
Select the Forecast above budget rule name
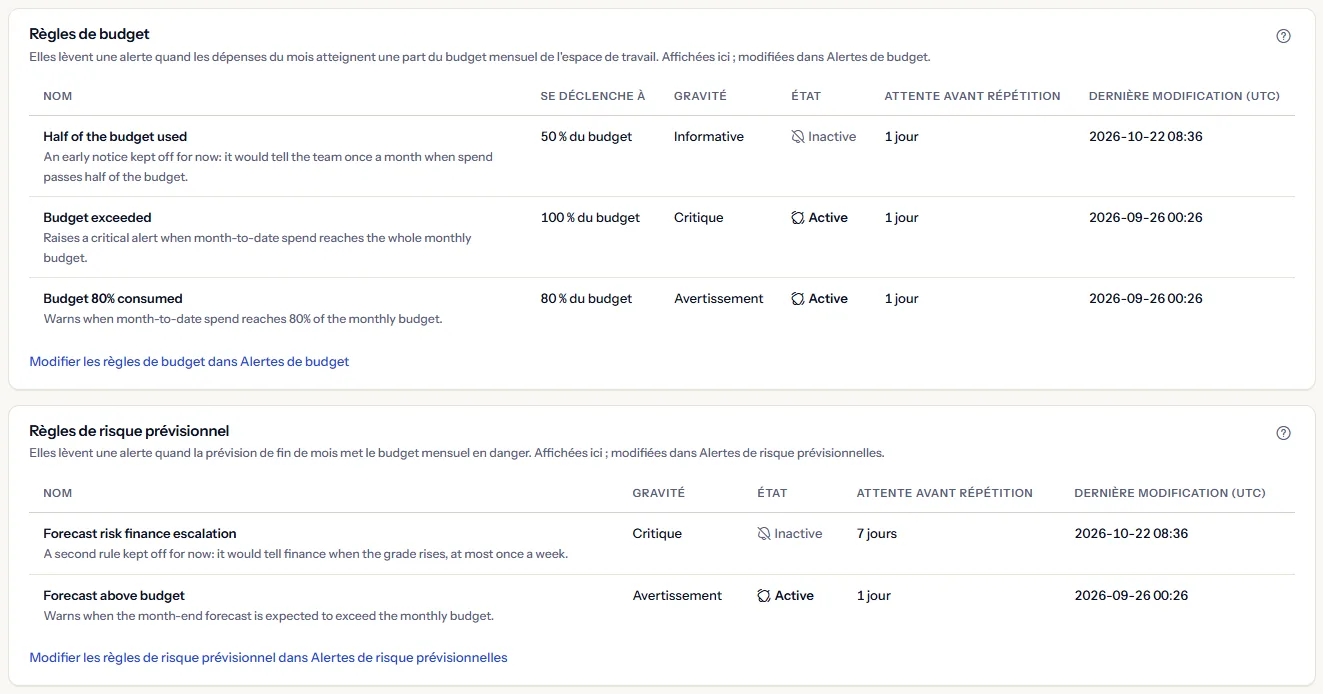click(114, 596)
